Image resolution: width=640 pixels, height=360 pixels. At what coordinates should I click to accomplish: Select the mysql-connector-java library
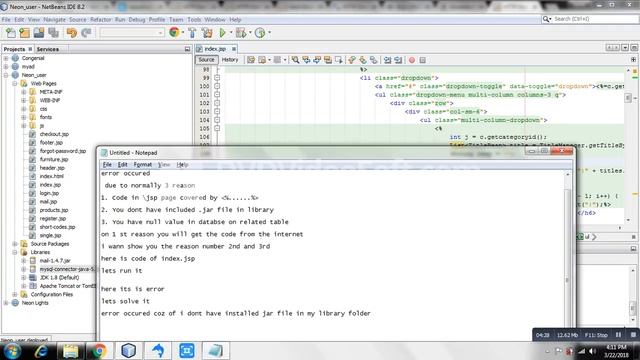pos(67,269)
